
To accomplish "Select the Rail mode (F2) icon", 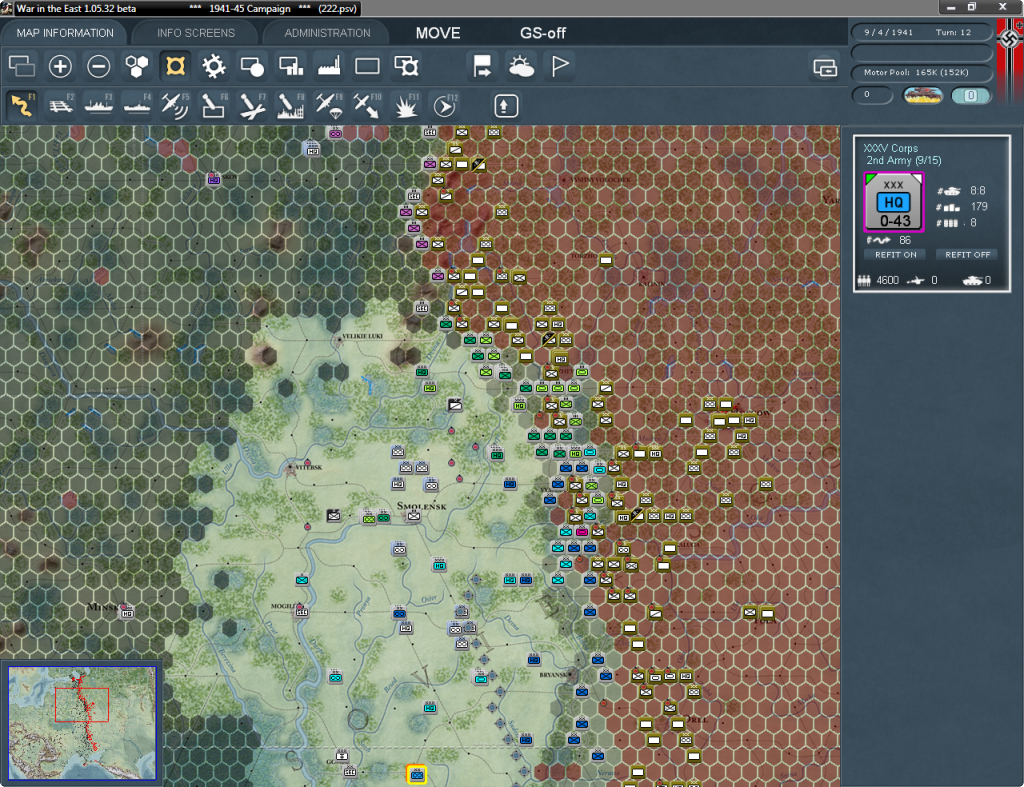I will [x=61, y=106].
